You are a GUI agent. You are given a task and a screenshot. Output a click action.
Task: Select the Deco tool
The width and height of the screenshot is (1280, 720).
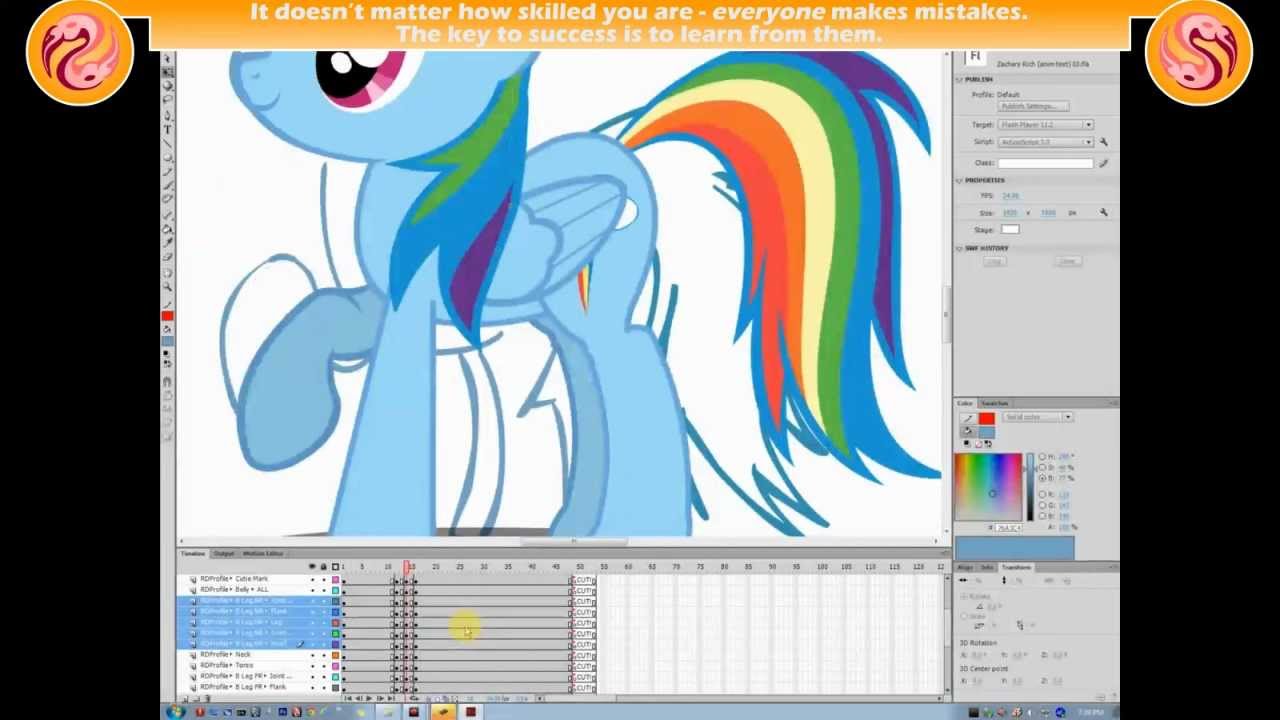pos(168,199)
